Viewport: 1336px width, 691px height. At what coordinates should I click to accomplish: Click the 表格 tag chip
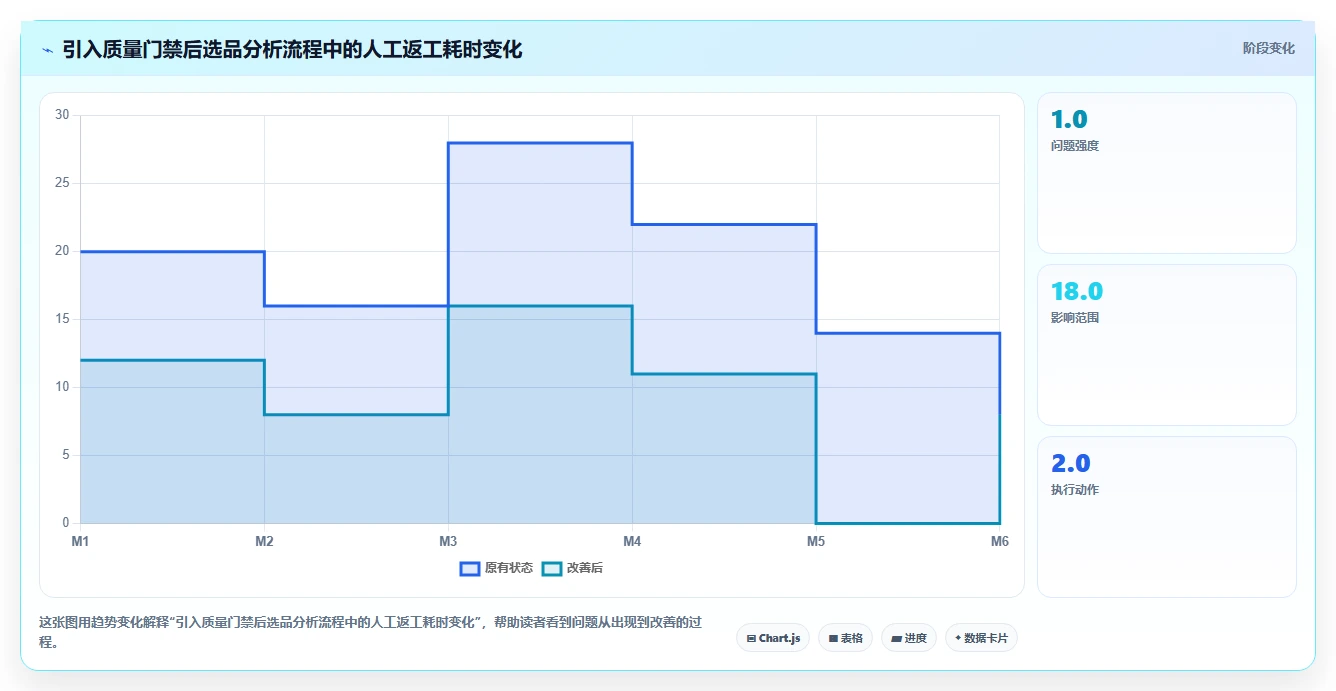[x=846, y=638]
